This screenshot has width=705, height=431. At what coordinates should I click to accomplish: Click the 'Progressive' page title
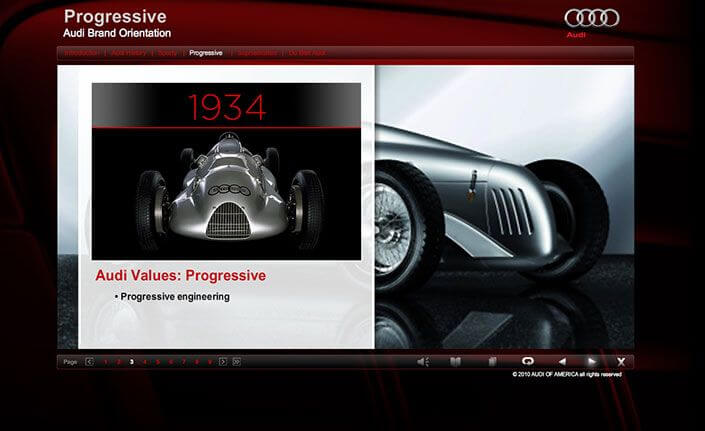click(115, 17)
